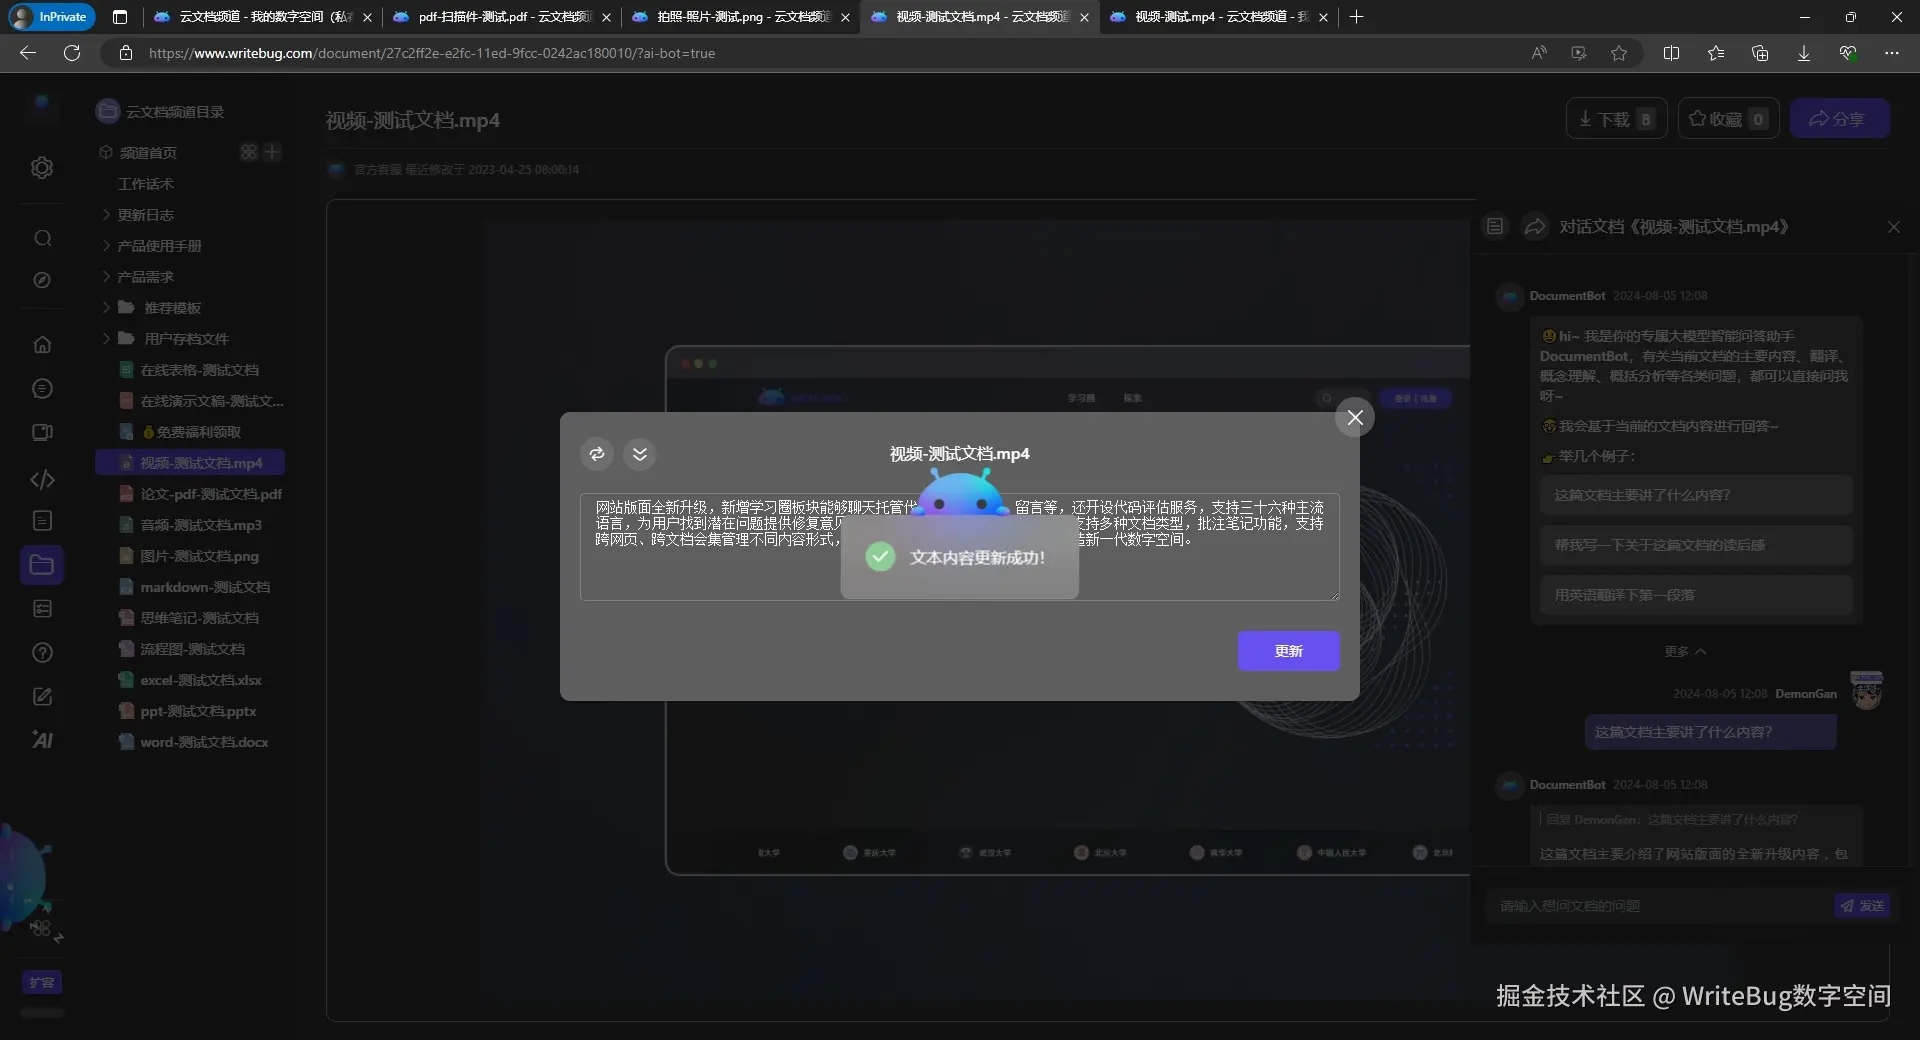Click the refresh icon in the video dialog
Screen dimensions: 1920x1040
(x=597, y=454)
